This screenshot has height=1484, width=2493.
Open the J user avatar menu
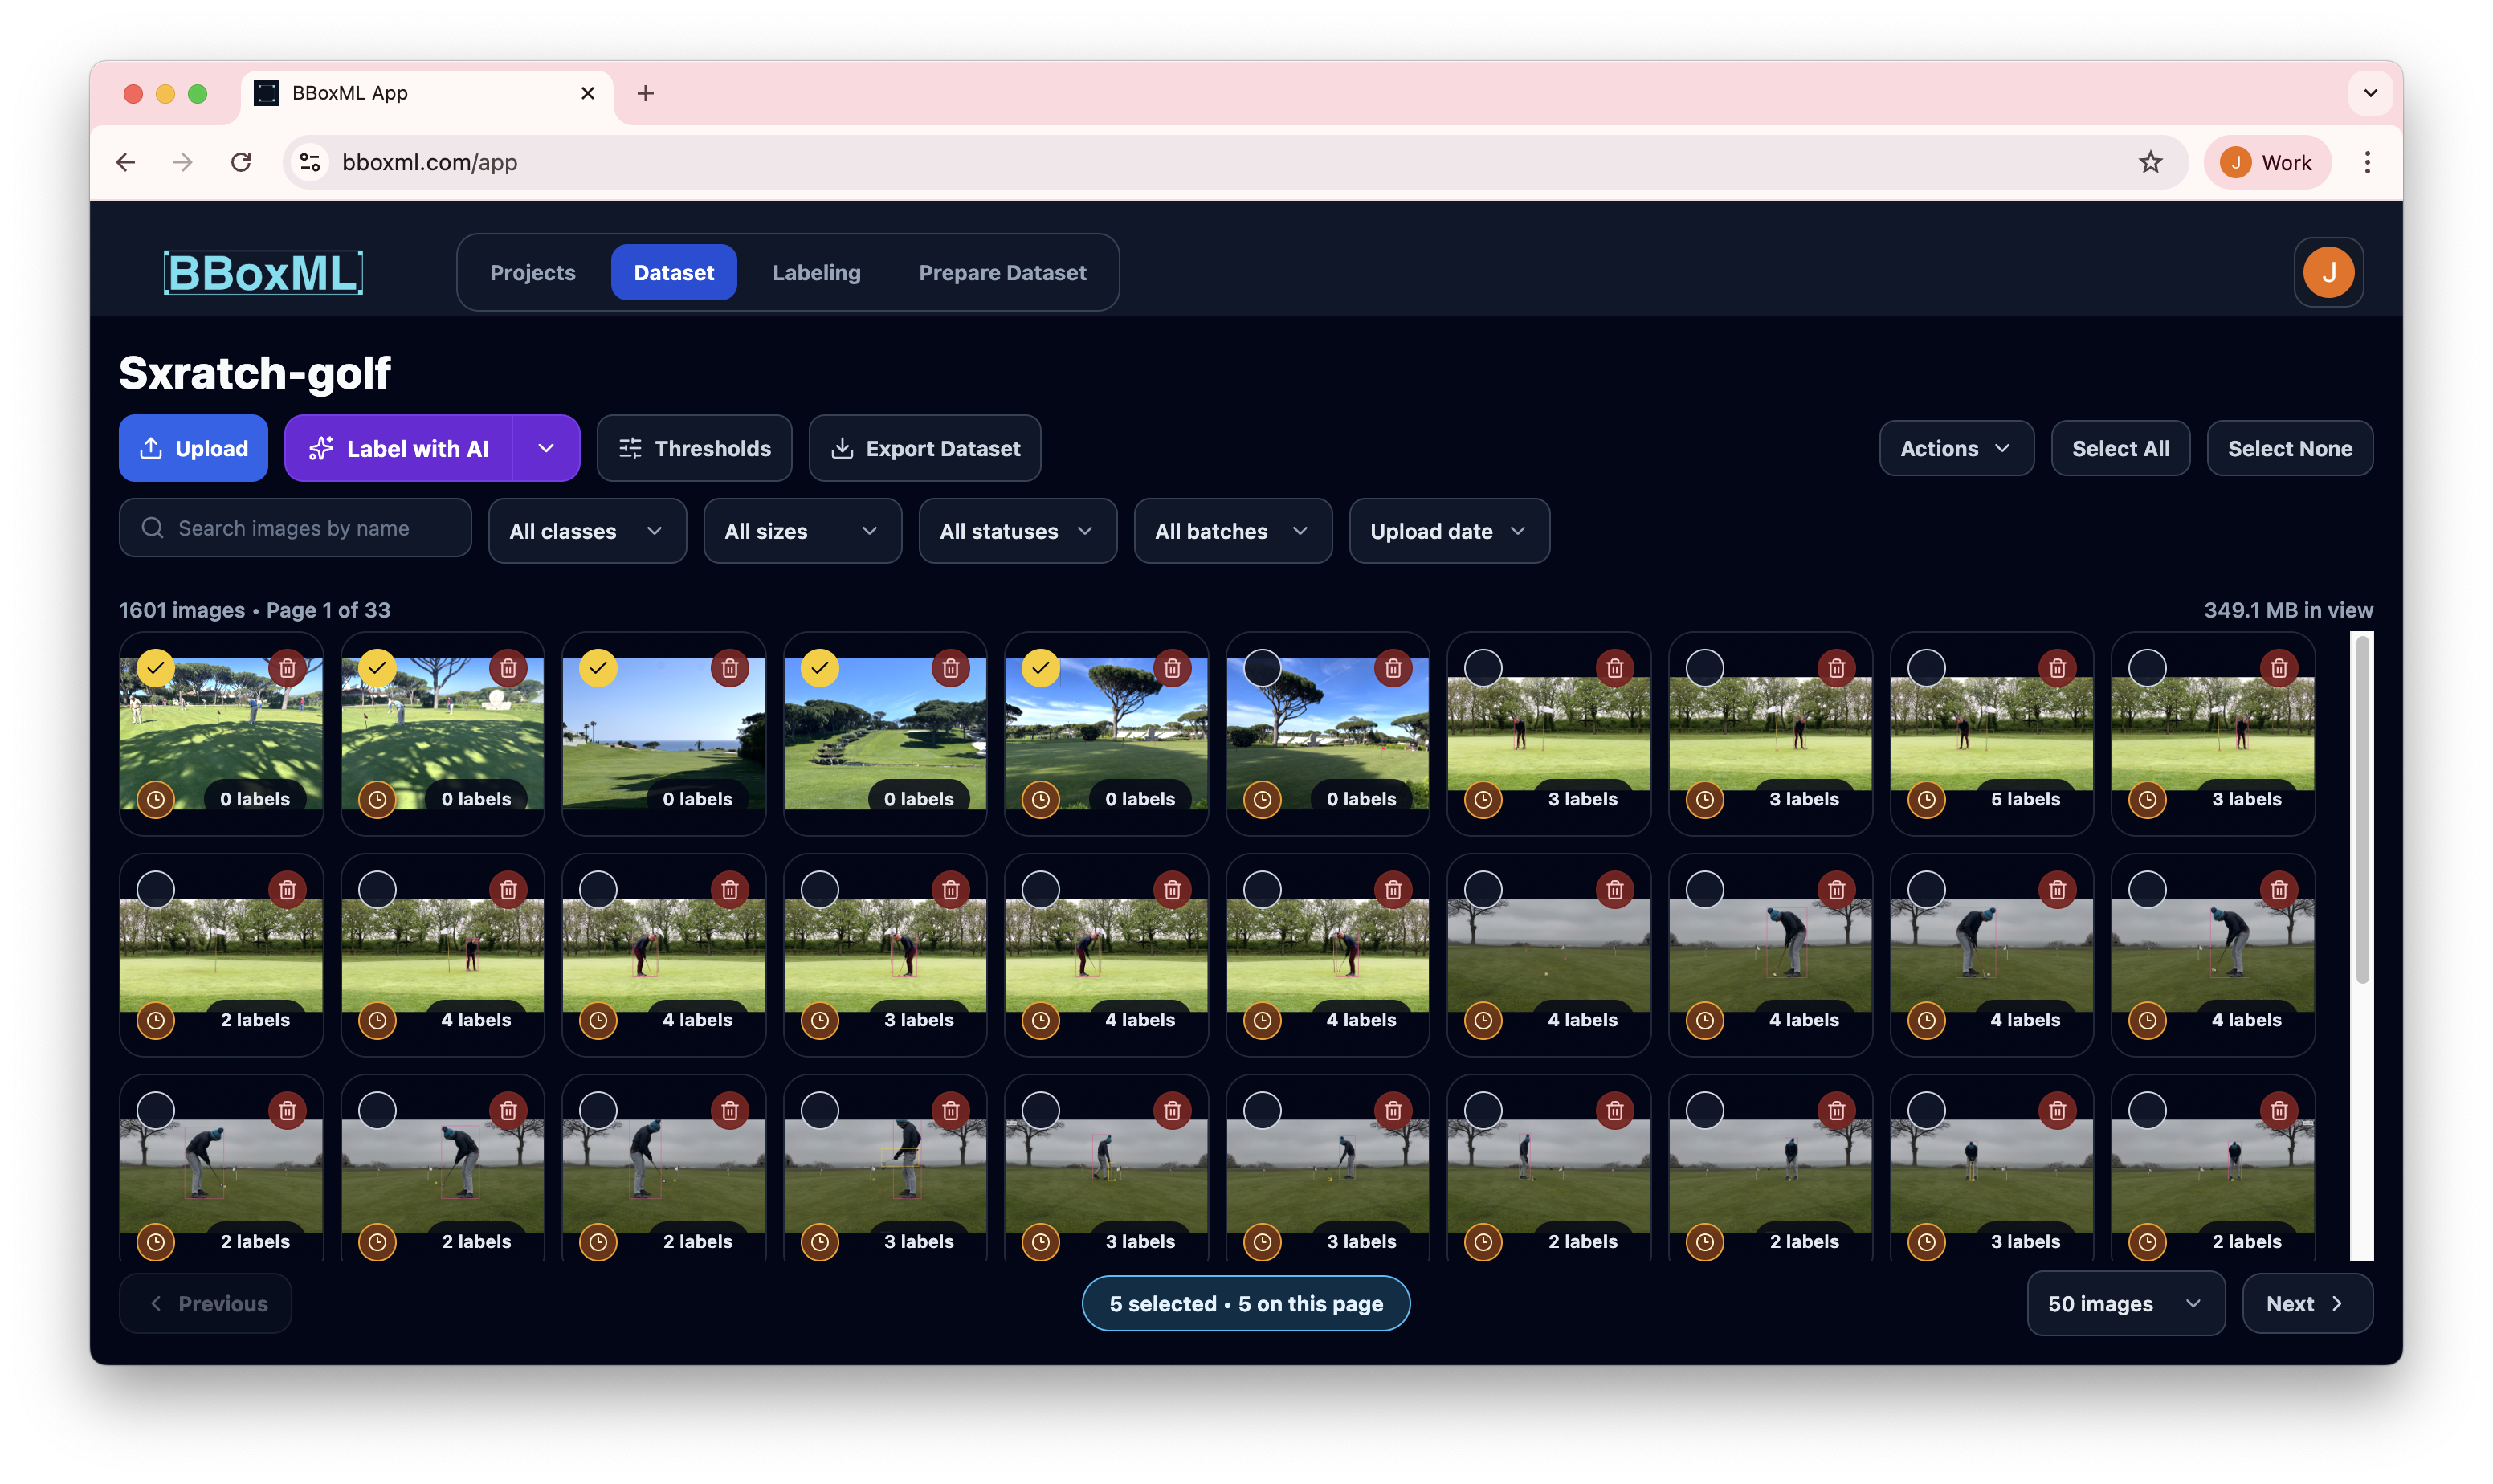2329,271
